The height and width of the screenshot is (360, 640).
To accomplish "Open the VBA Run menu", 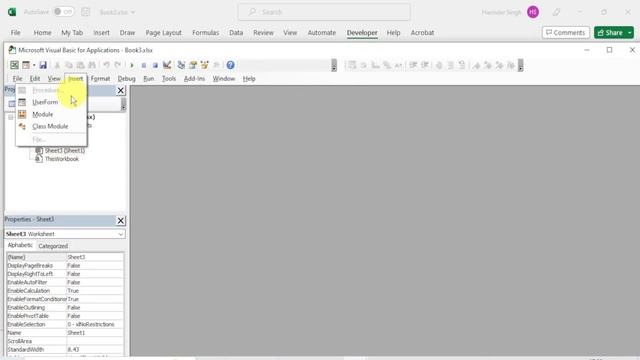I will tap(149, 78).
